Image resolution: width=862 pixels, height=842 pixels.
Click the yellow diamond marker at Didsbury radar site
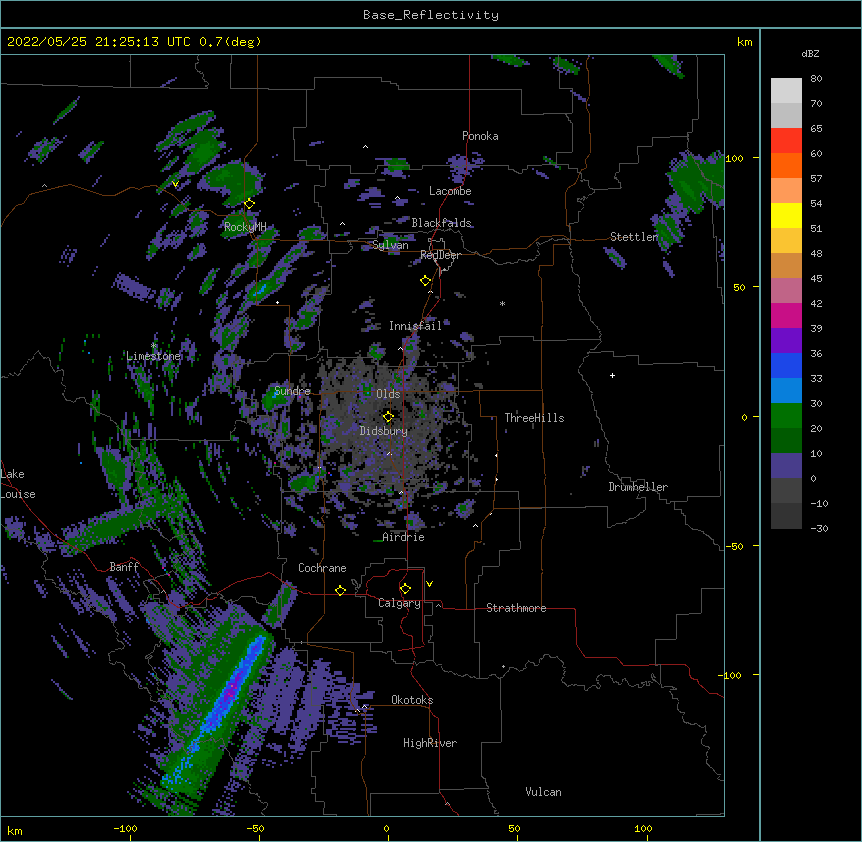click(388, 417)
